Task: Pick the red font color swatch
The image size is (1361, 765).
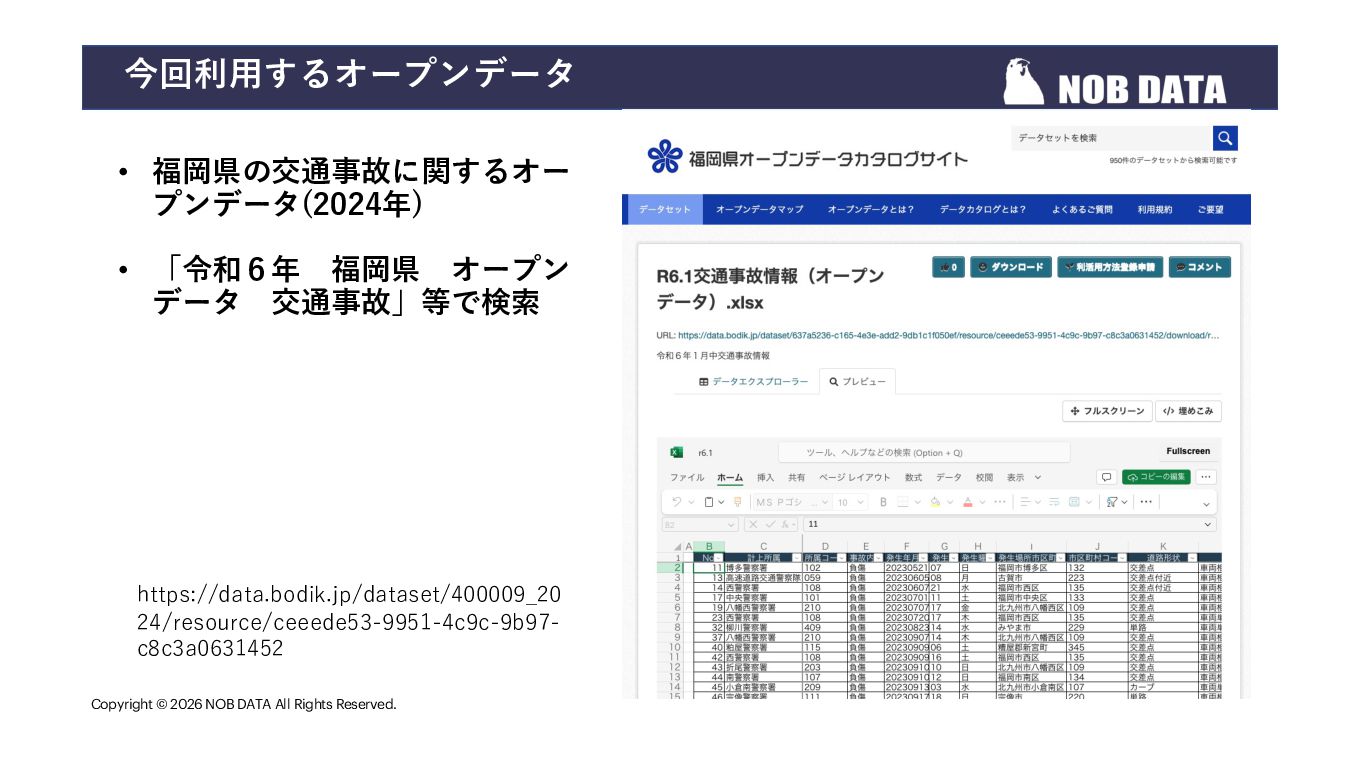Action: pyautogui.click(x=967, y=502)
